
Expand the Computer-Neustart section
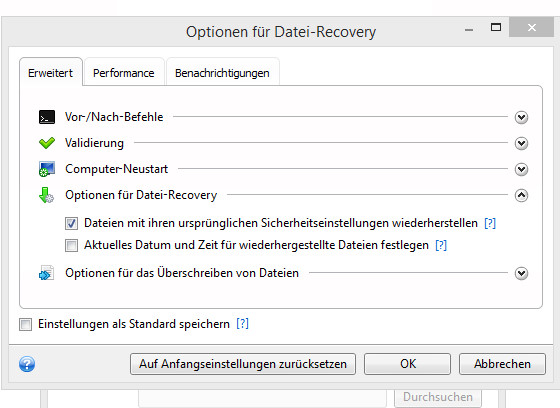[x=521, y=169]
